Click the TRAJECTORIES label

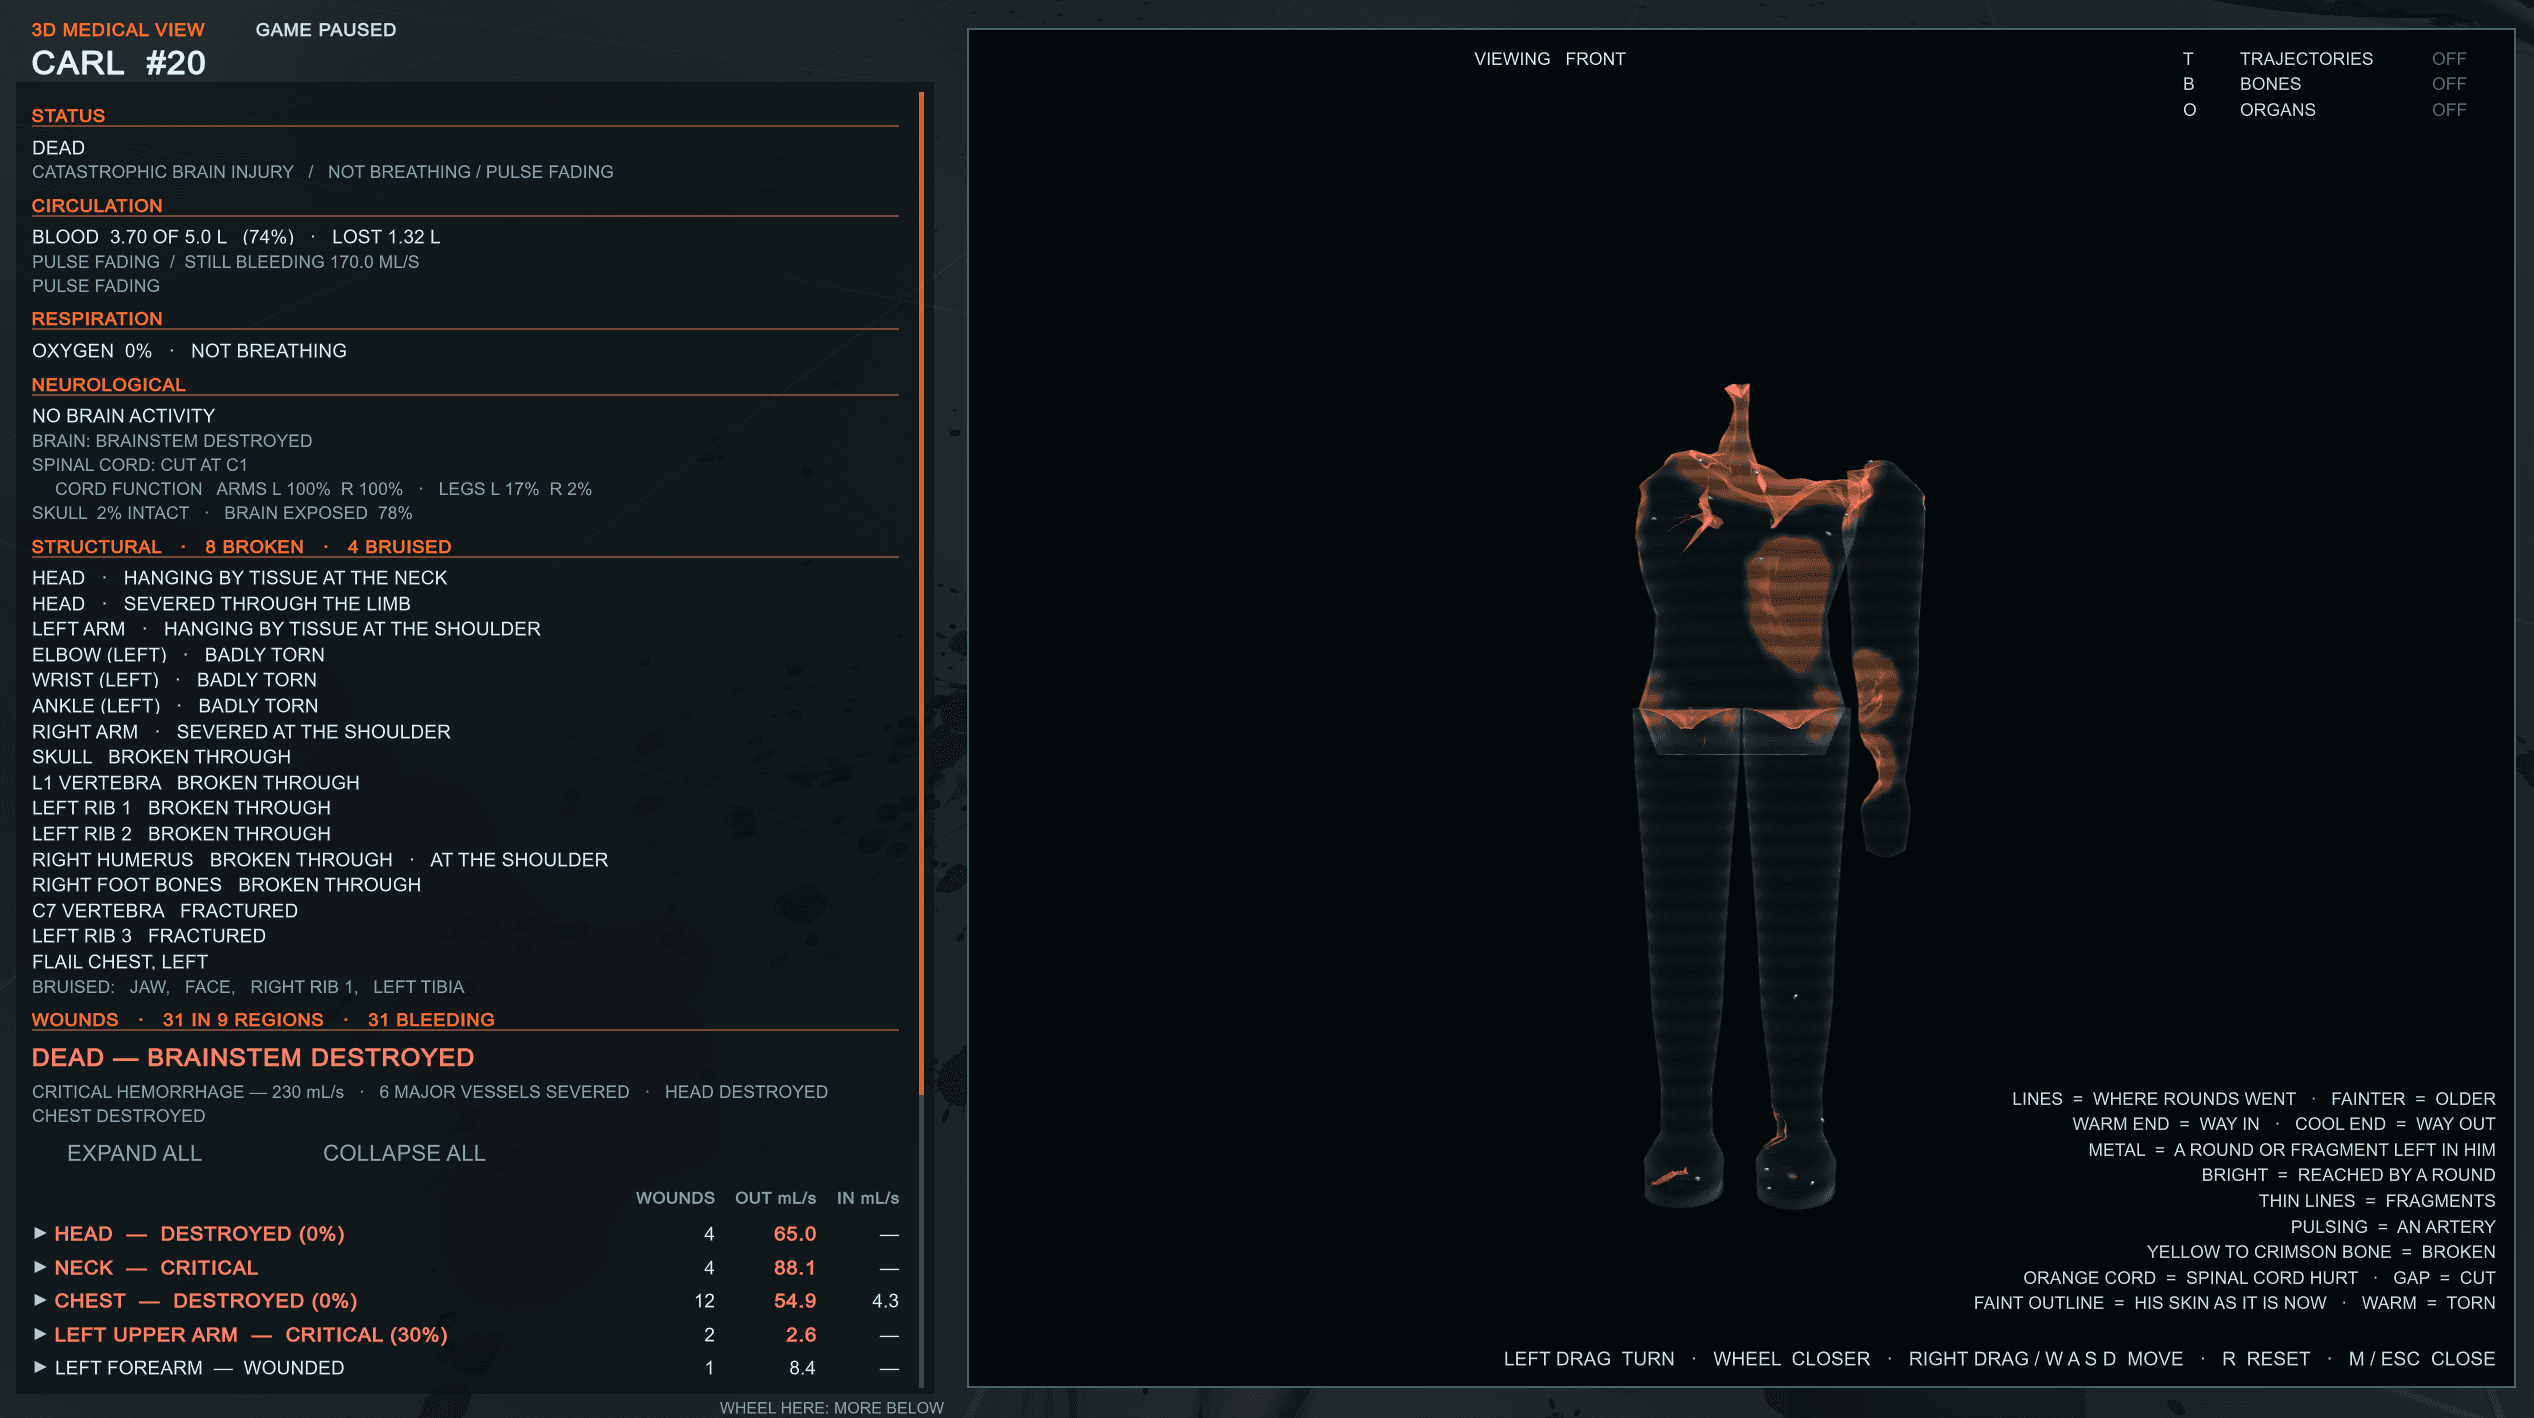click(2306, 59)
